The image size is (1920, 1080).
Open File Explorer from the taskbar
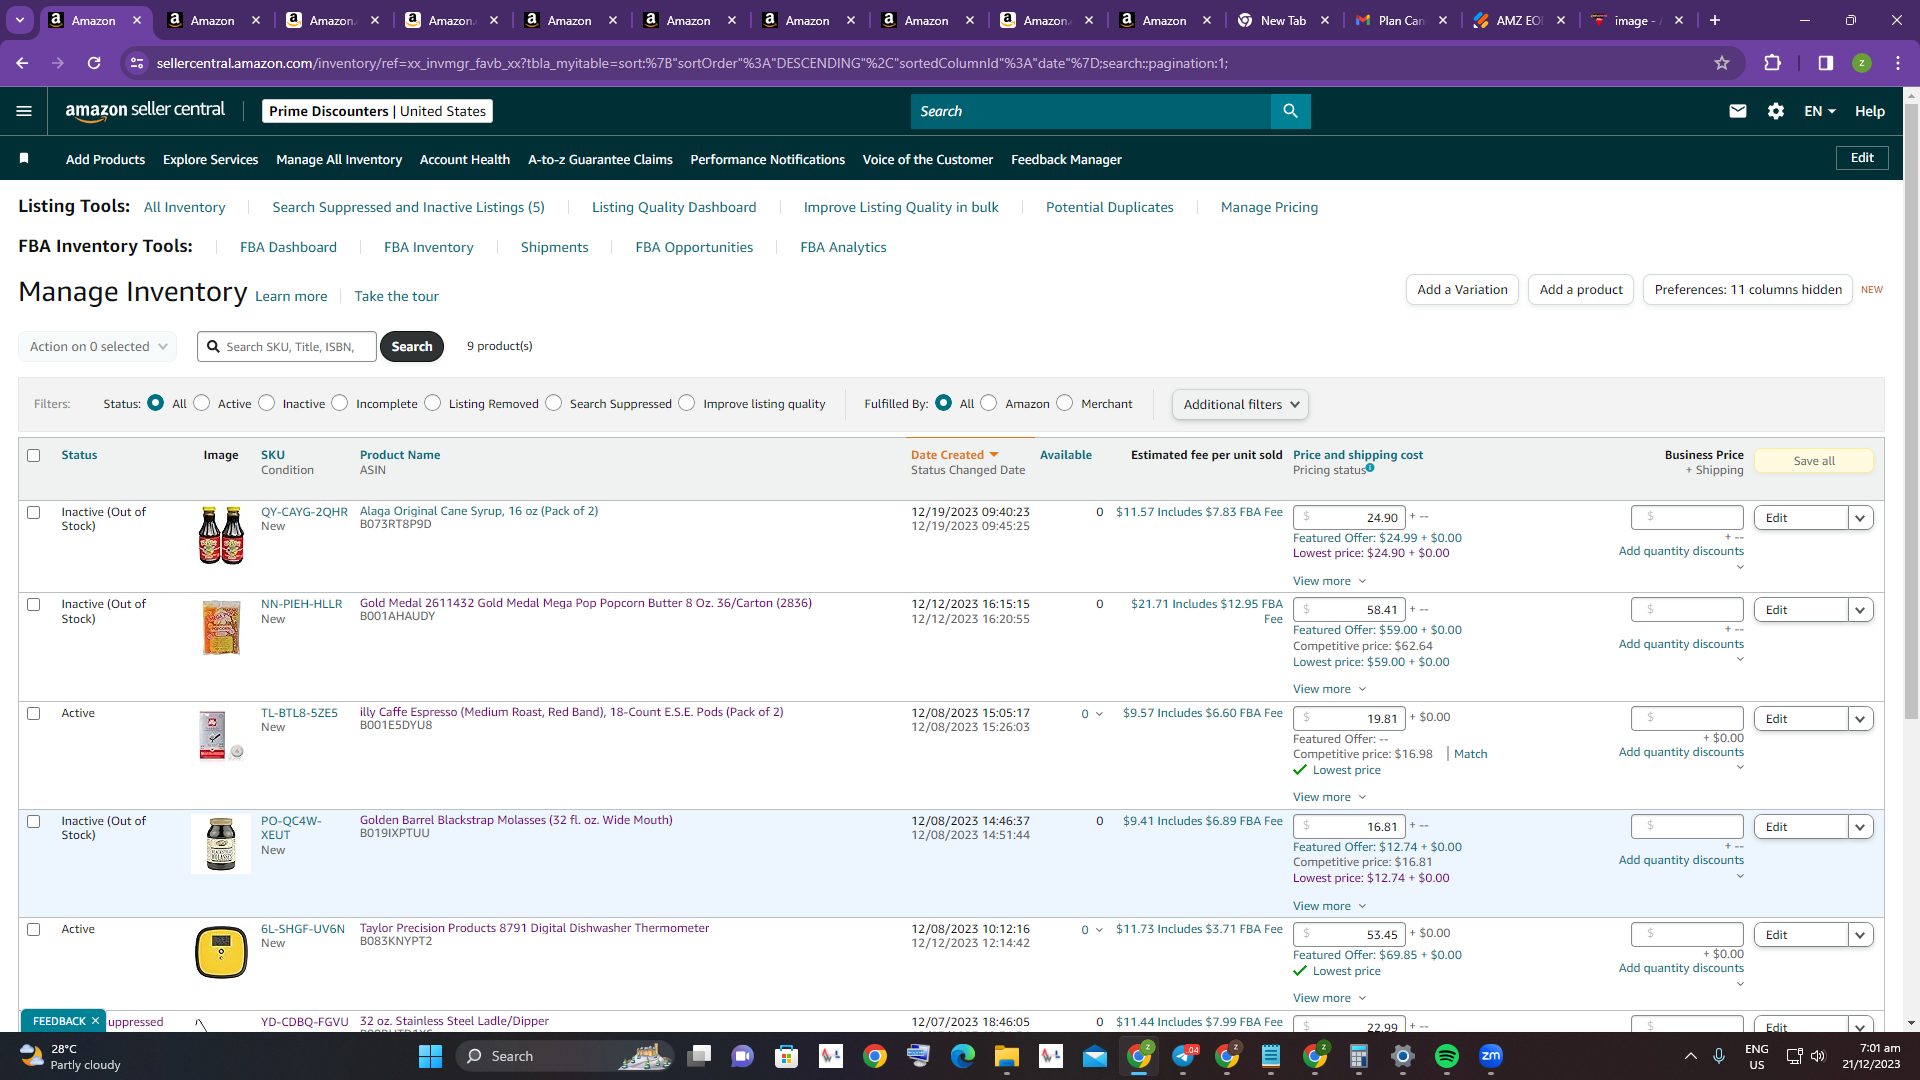pyautogui.click(x=1006, y=1056)
